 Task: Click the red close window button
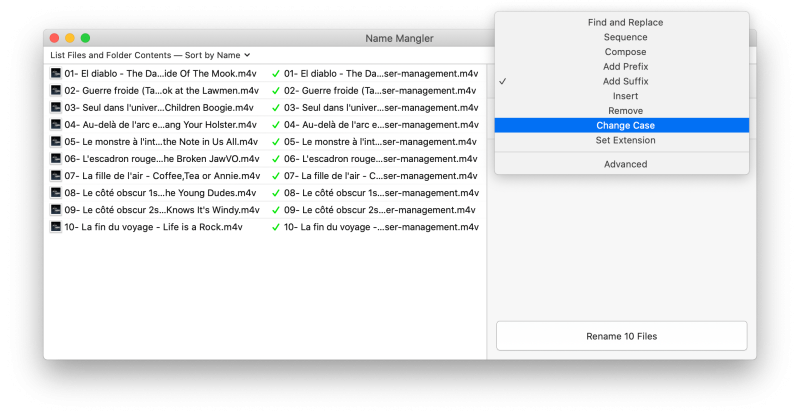point(55,38)
